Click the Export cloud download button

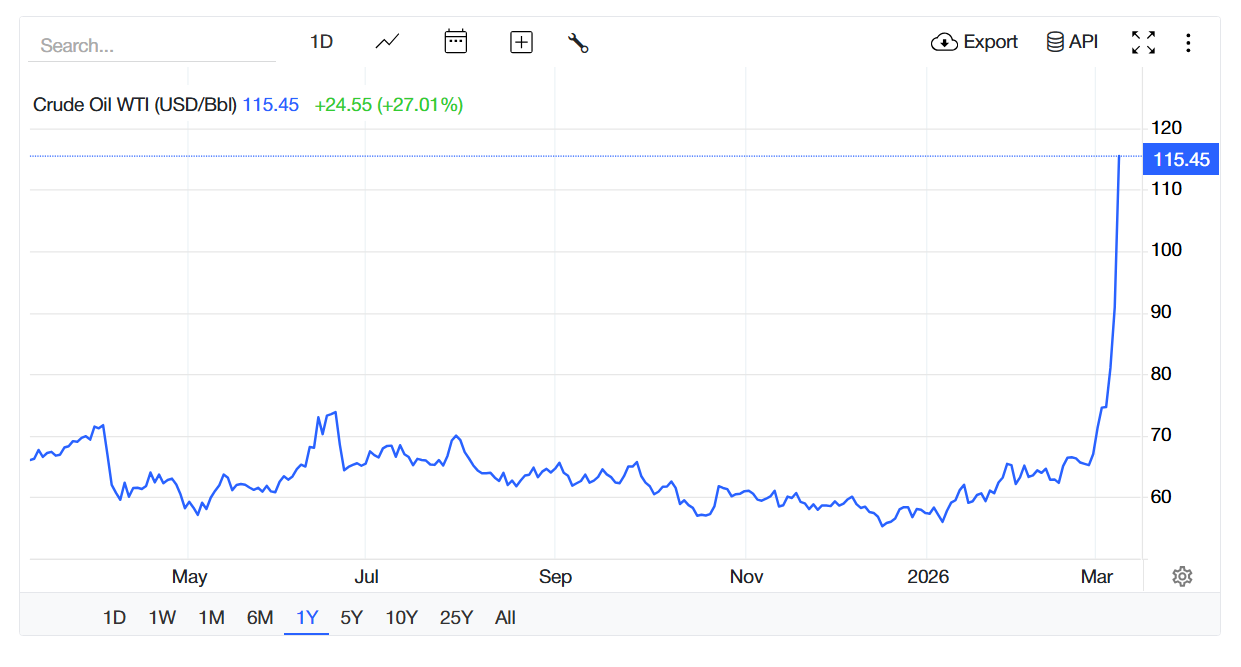(974, 42)
